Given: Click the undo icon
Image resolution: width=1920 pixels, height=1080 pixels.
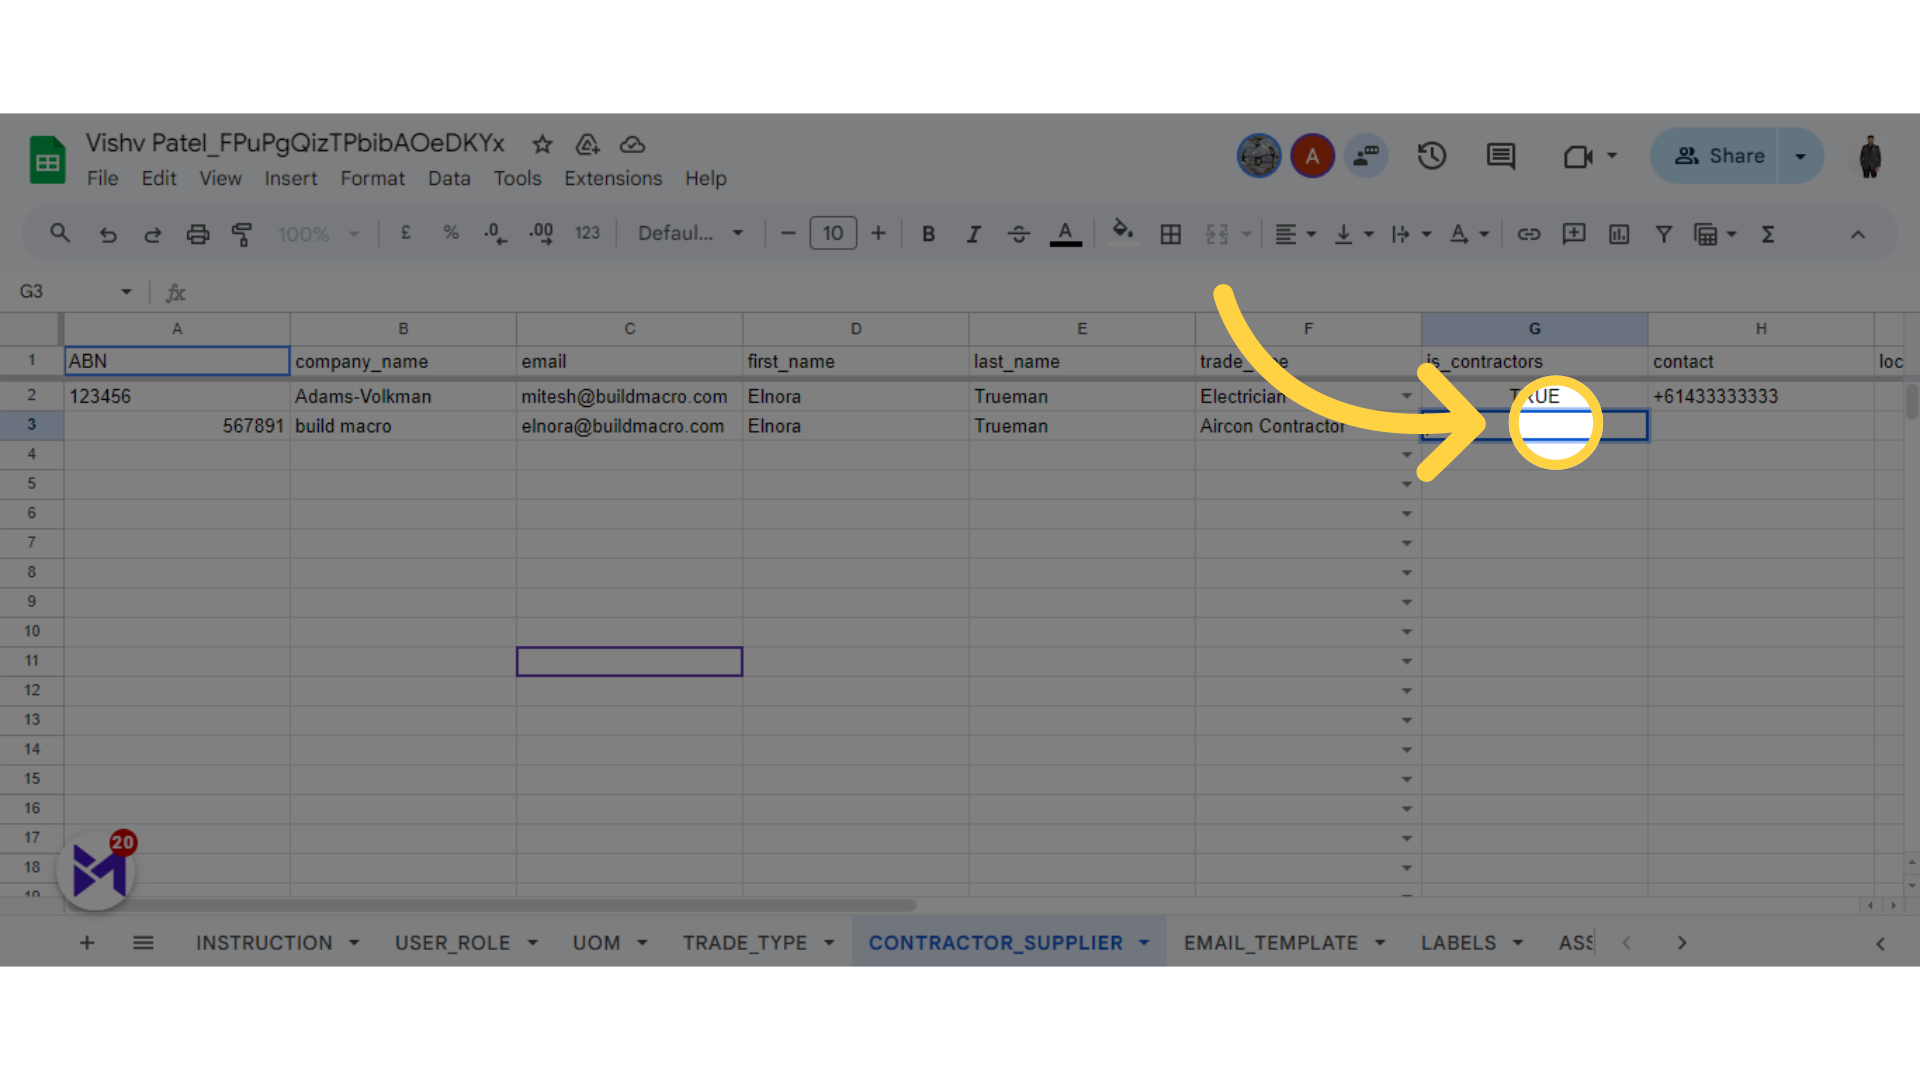Looking at the screenshot, I should coord(108,235).
